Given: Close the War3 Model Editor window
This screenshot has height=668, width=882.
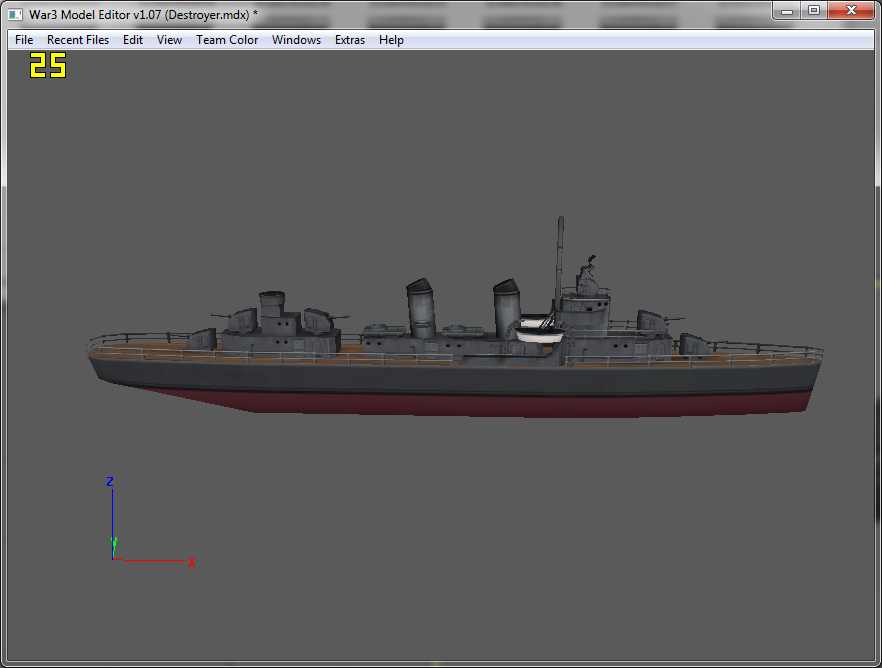Looking at the screenshot, I should (x=851, y=11).
